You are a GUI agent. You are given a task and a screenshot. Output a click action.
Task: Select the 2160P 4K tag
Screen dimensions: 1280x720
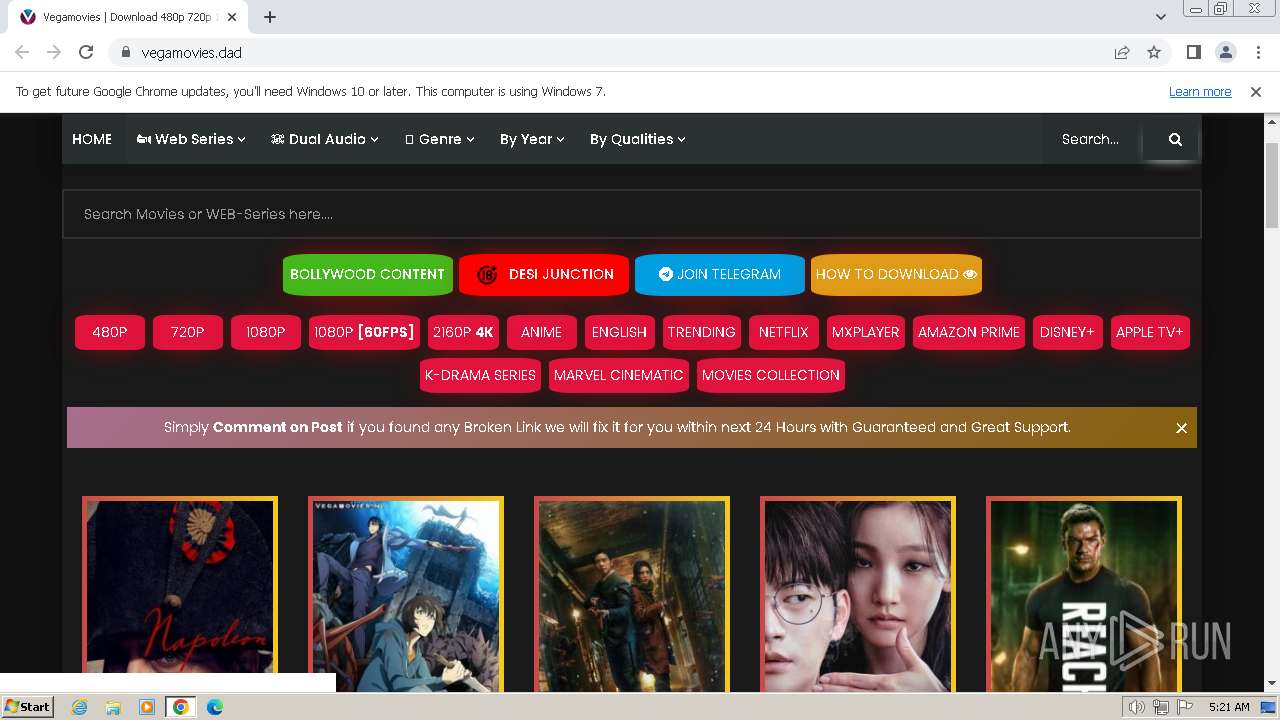[x=463, y=332]
